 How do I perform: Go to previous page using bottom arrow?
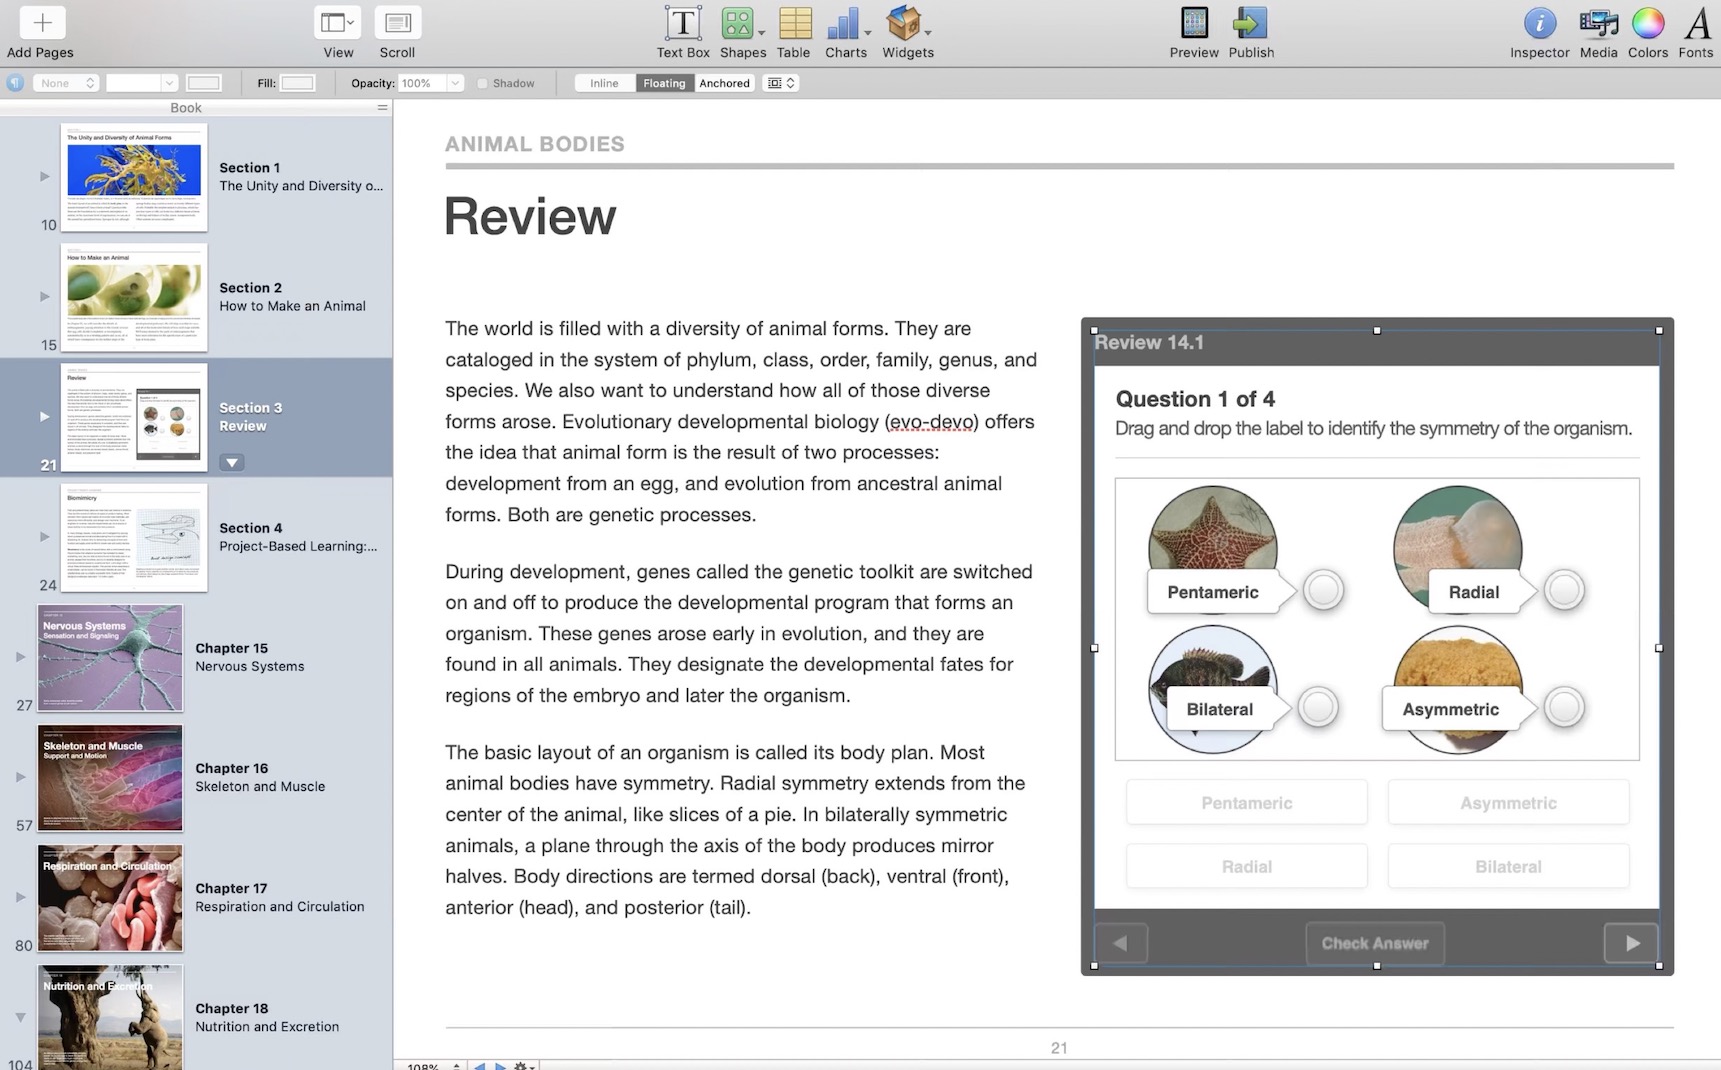pyautogui.click(x=479, y=1066)
